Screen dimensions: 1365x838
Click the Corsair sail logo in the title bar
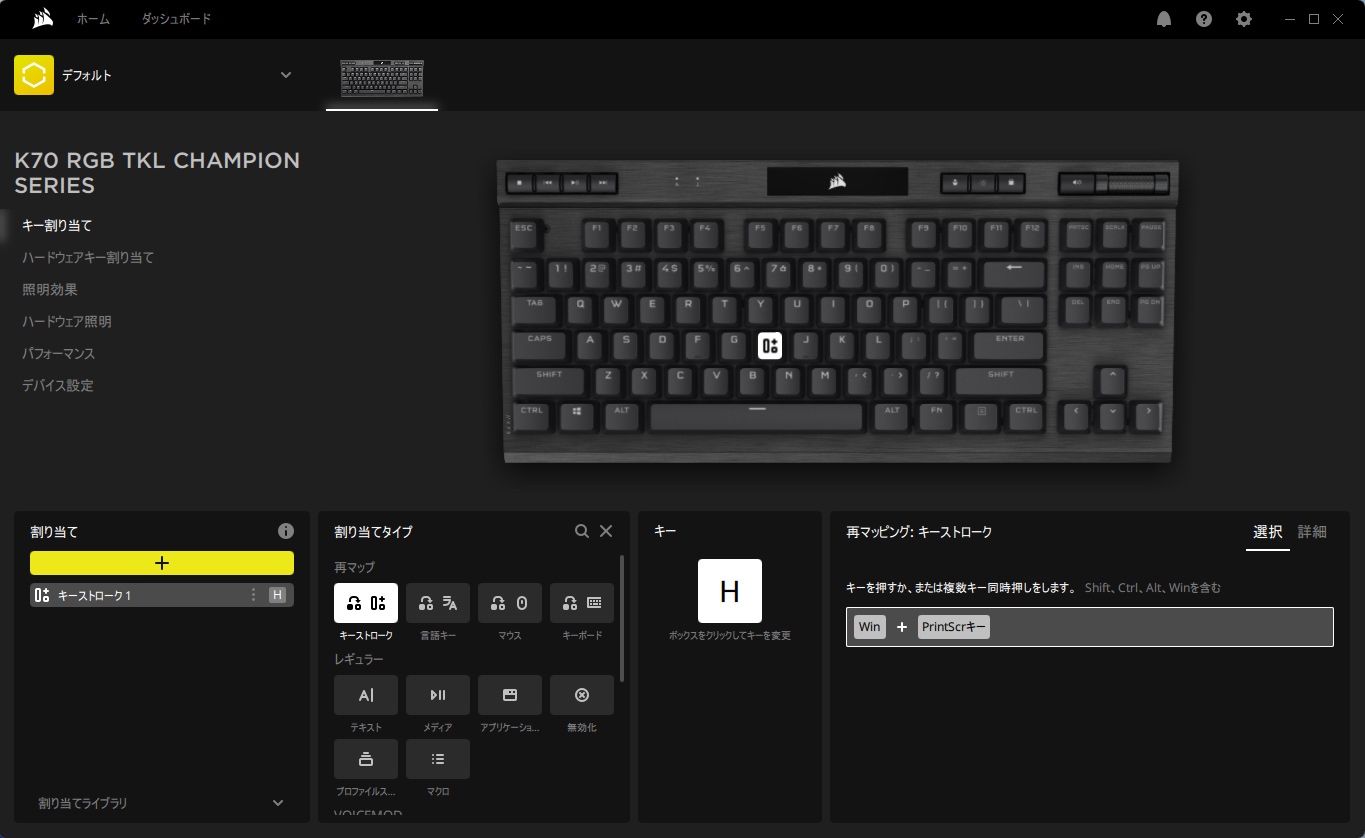pos(42,19)
